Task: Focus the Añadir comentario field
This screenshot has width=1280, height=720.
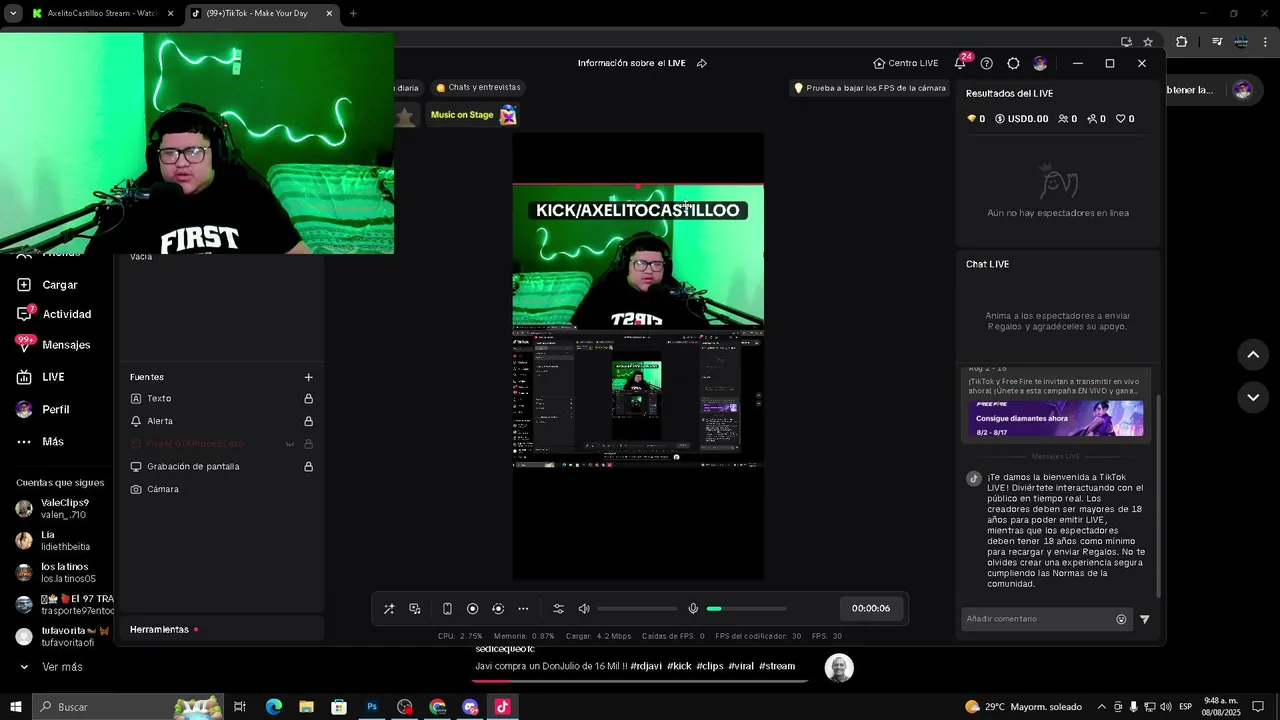Action: coord(1038,619)
